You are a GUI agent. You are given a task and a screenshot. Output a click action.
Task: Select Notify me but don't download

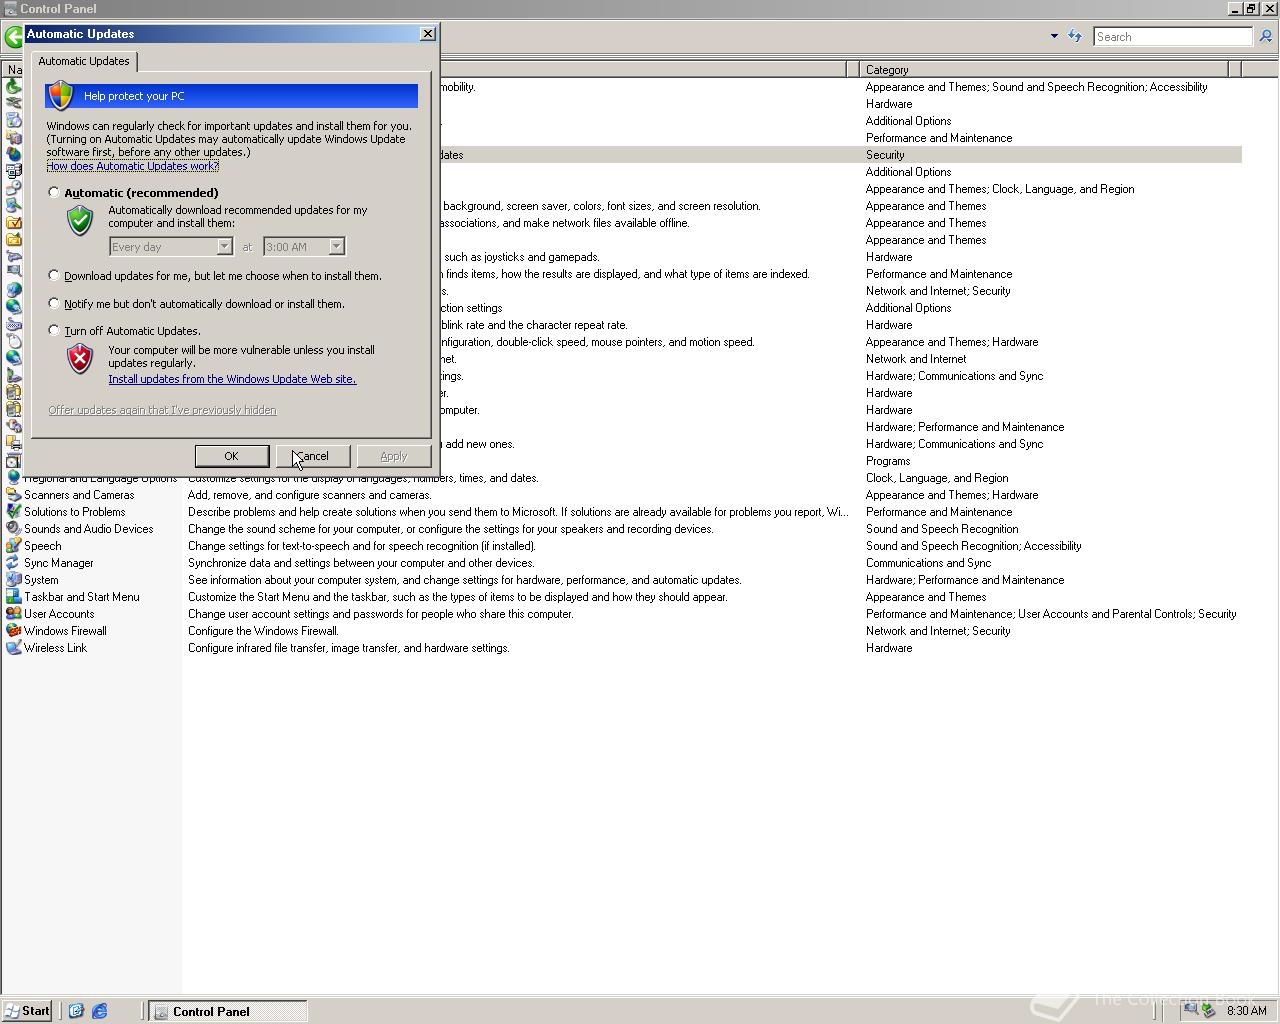click(54, 303)
